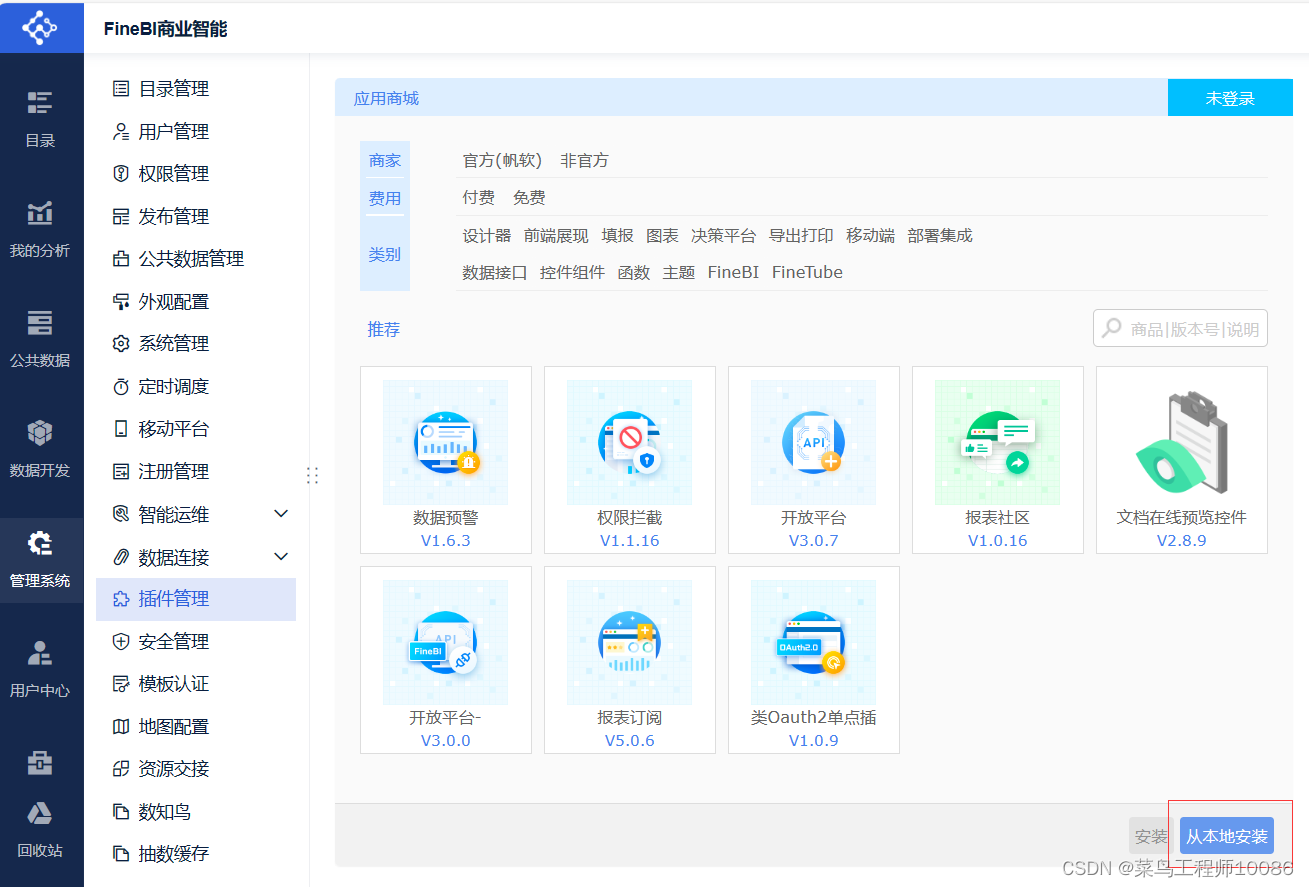Select the 插件管理 puzzle icon

(x=121, y=599)
